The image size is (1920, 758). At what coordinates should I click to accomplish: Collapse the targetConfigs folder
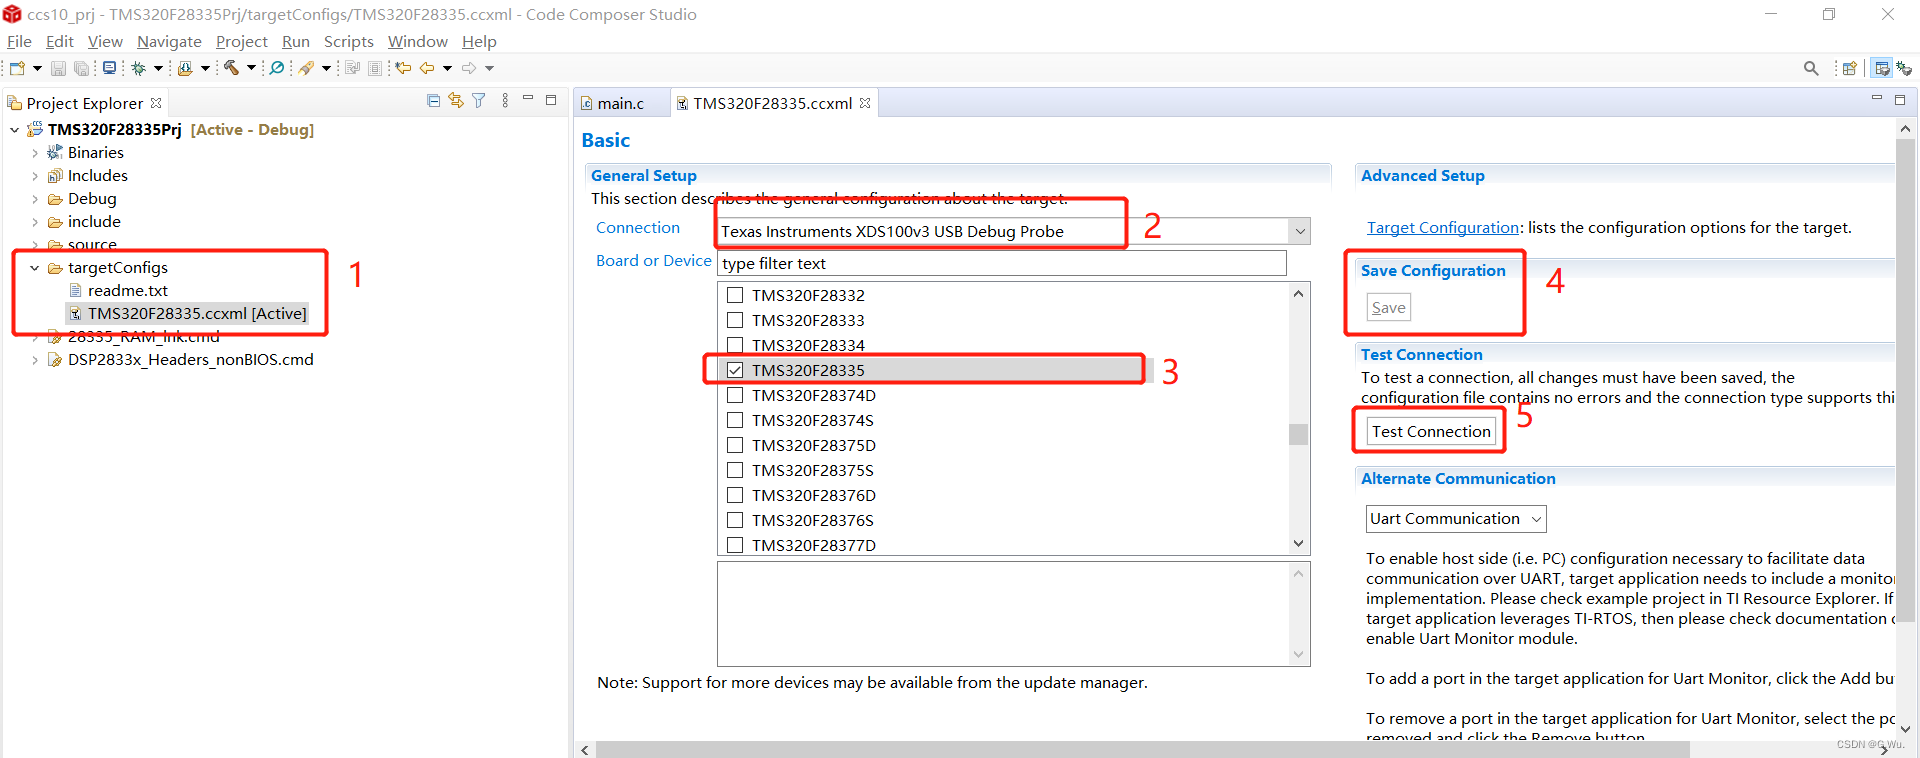coord(35,268)
